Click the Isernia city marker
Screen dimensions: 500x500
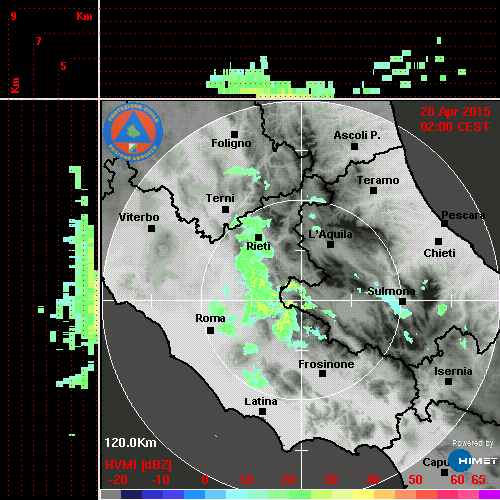[x=449, y=381]
